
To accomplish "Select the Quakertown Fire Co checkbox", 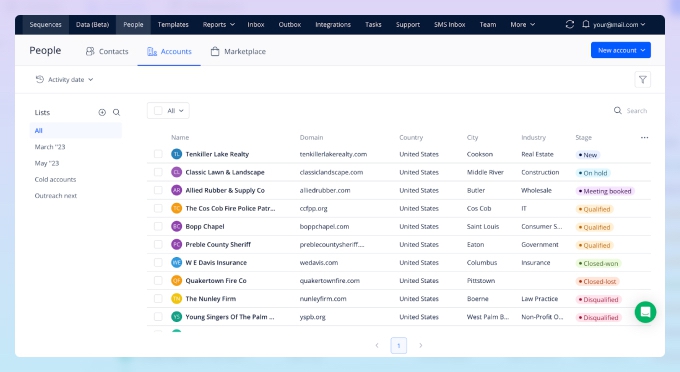I will [x=158, y=281].
